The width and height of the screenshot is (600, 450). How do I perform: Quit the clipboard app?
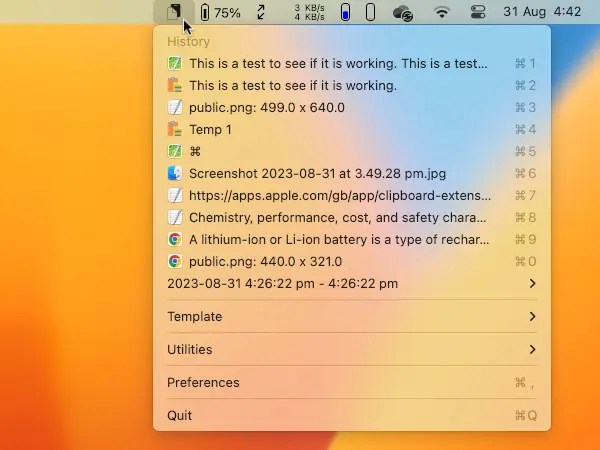(x=352, y=415)
